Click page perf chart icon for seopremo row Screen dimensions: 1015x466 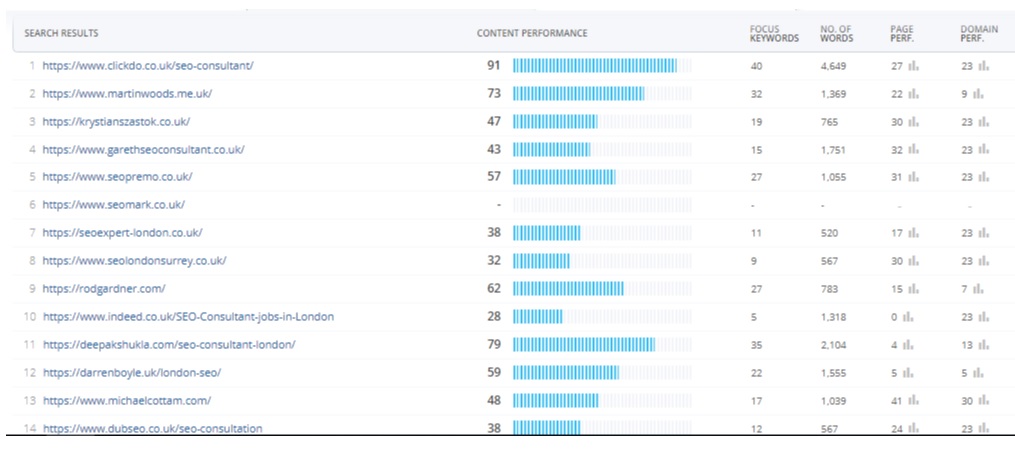coord(913,177)
